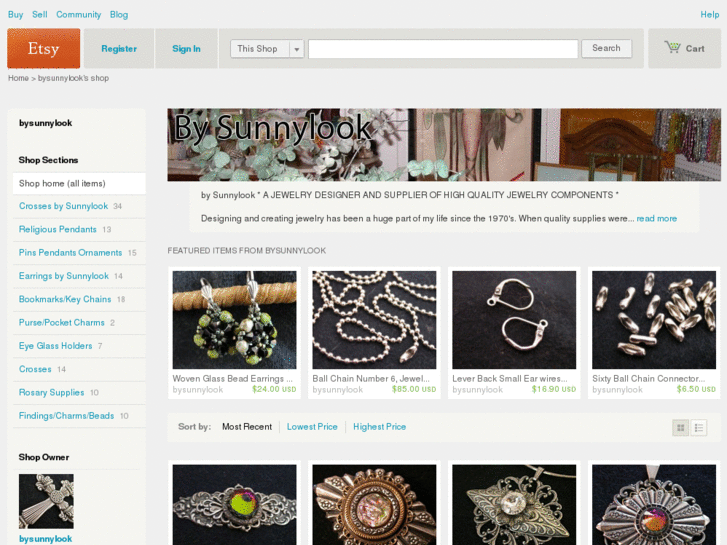Click the search text field
The image size is (727, 545).
coord(443,49)
